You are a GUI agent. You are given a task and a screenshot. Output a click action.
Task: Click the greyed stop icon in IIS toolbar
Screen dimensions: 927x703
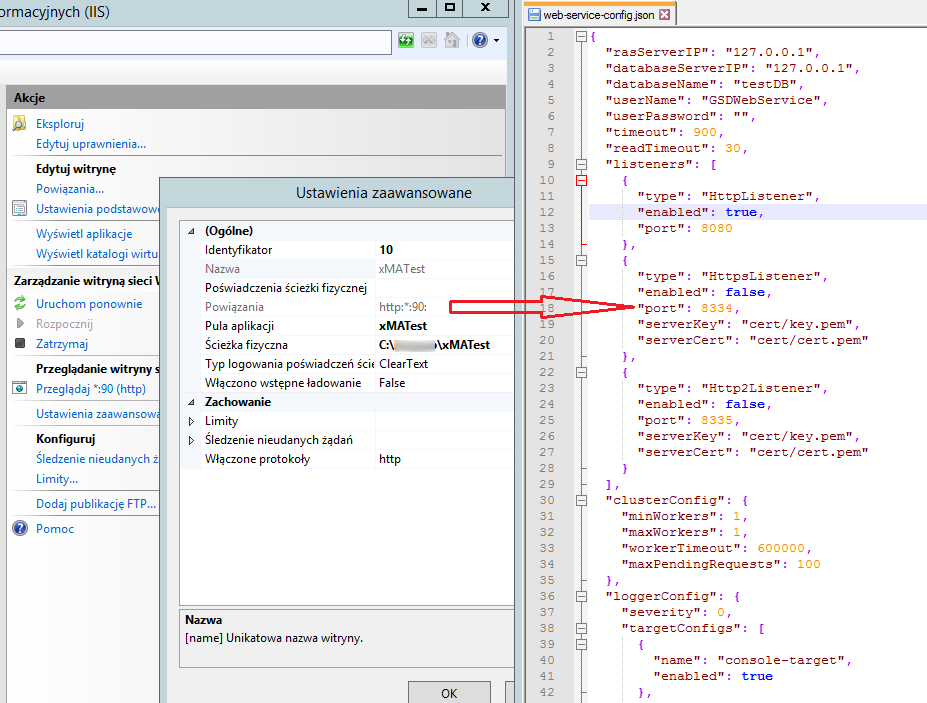point(429,40)
